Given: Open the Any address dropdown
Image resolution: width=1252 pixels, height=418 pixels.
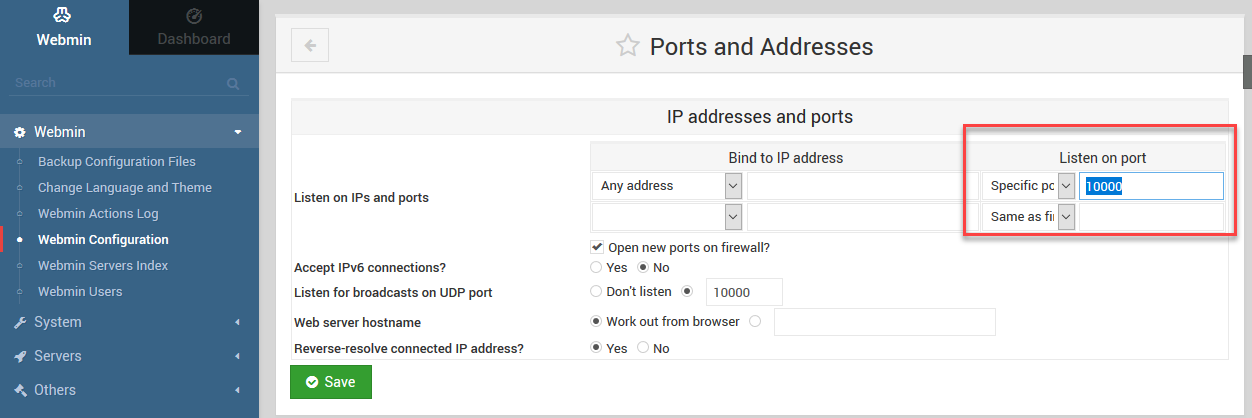Looking at the screenshot, I should [x=667, y=186].
